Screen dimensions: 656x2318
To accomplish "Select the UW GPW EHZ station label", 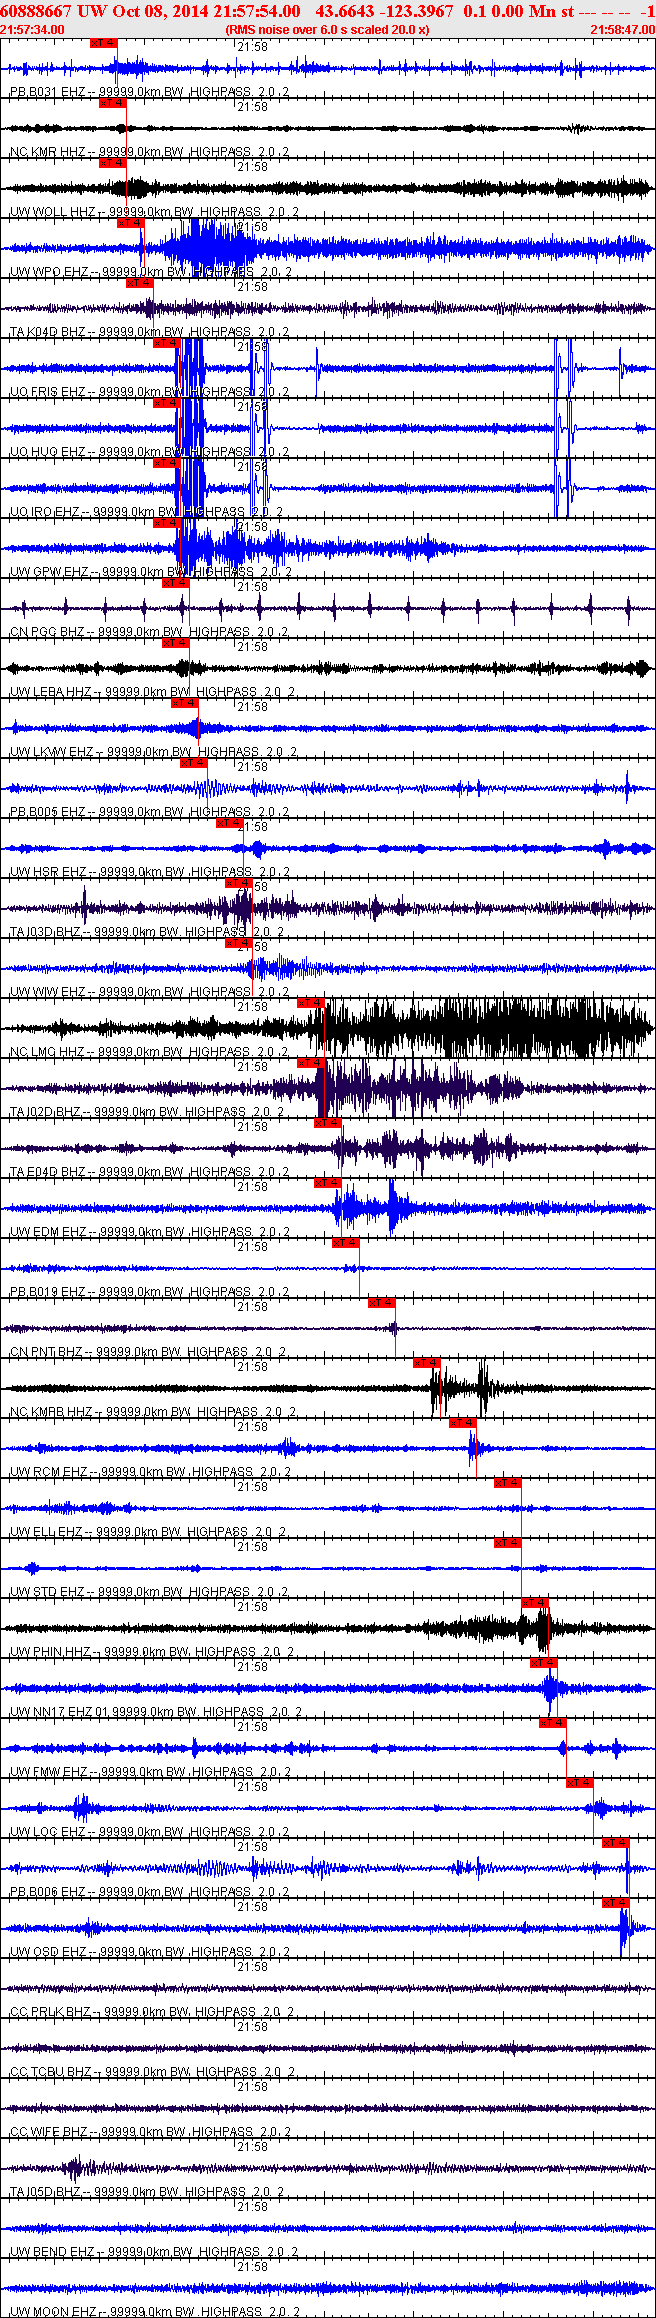I will [151, 572].
